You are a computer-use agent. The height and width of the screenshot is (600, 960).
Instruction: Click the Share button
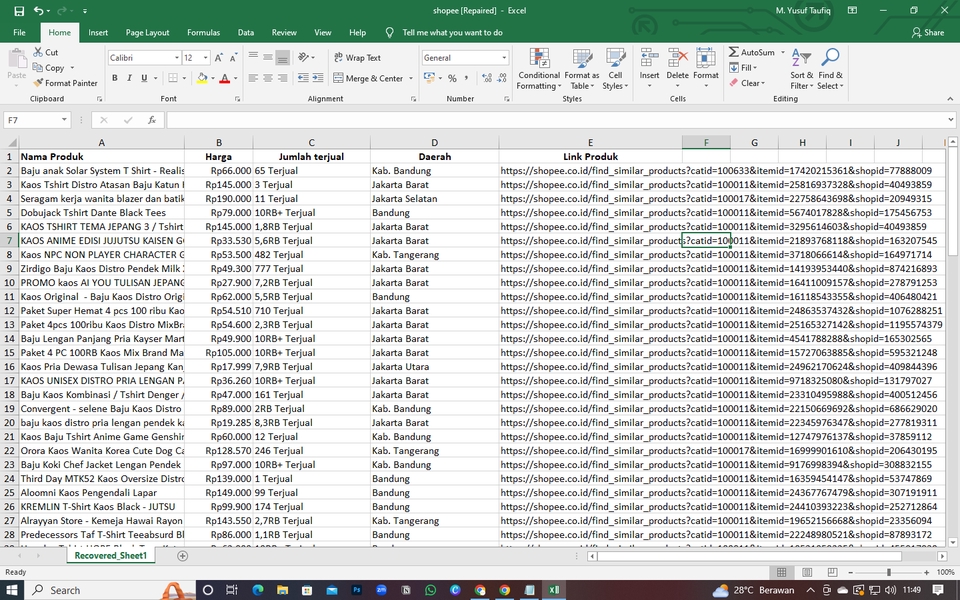(928, 32)
